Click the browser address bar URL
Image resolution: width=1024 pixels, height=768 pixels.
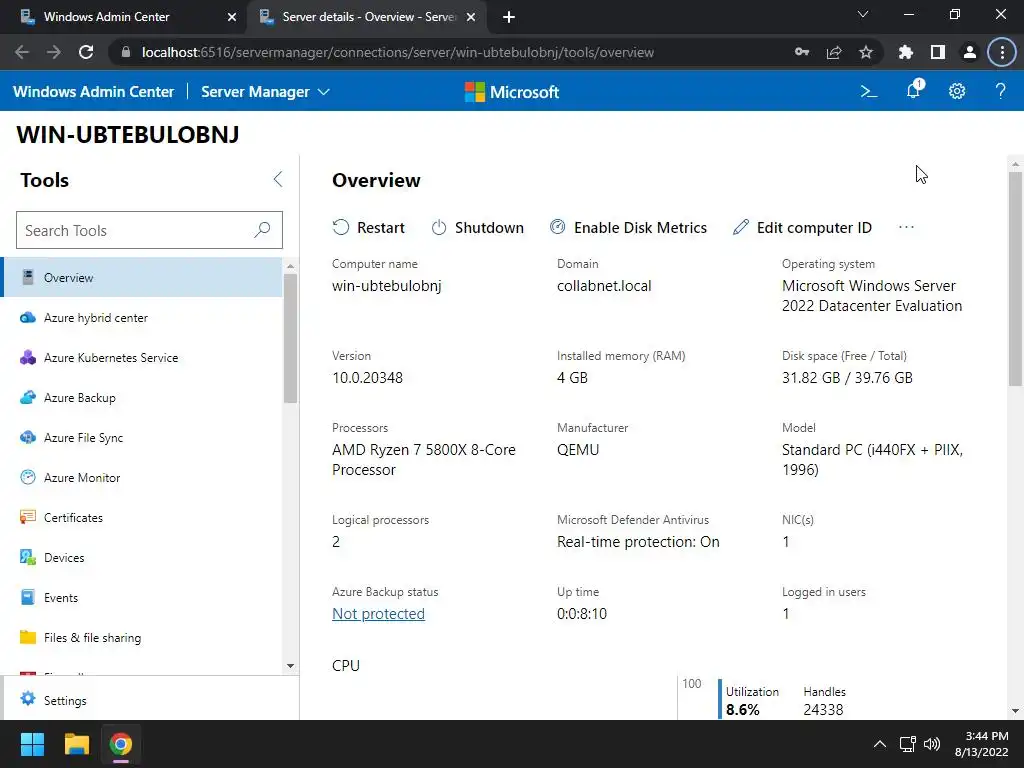click(397, 52)
